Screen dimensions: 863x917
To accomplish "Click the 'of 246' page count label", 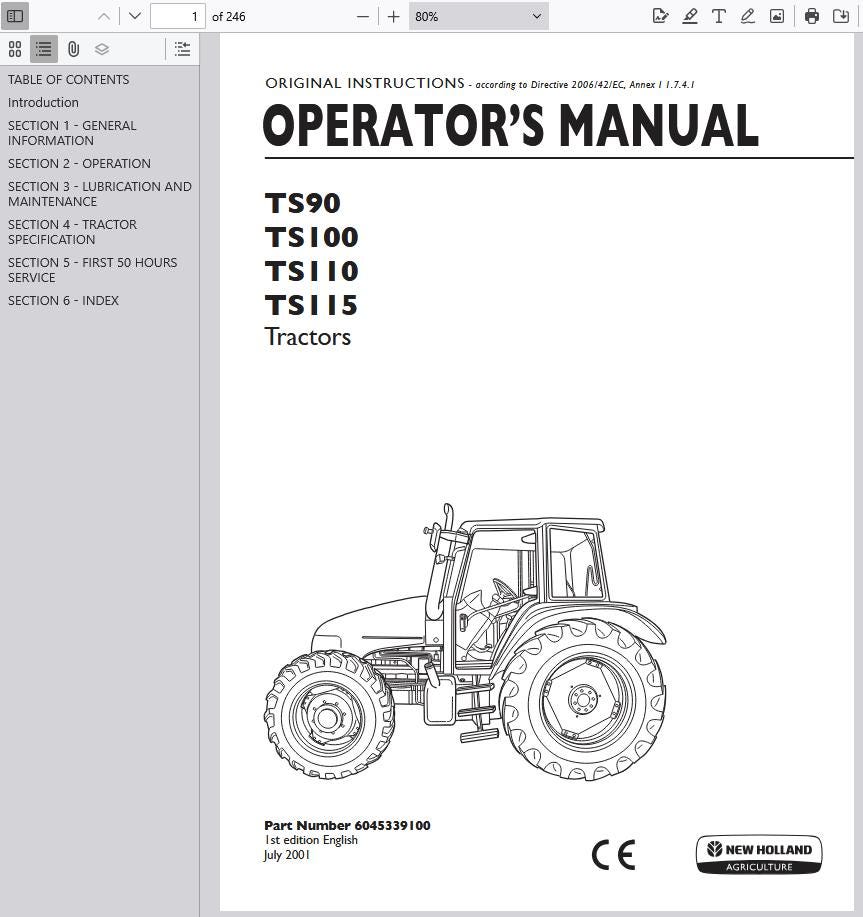I will (x=229, y=16).
